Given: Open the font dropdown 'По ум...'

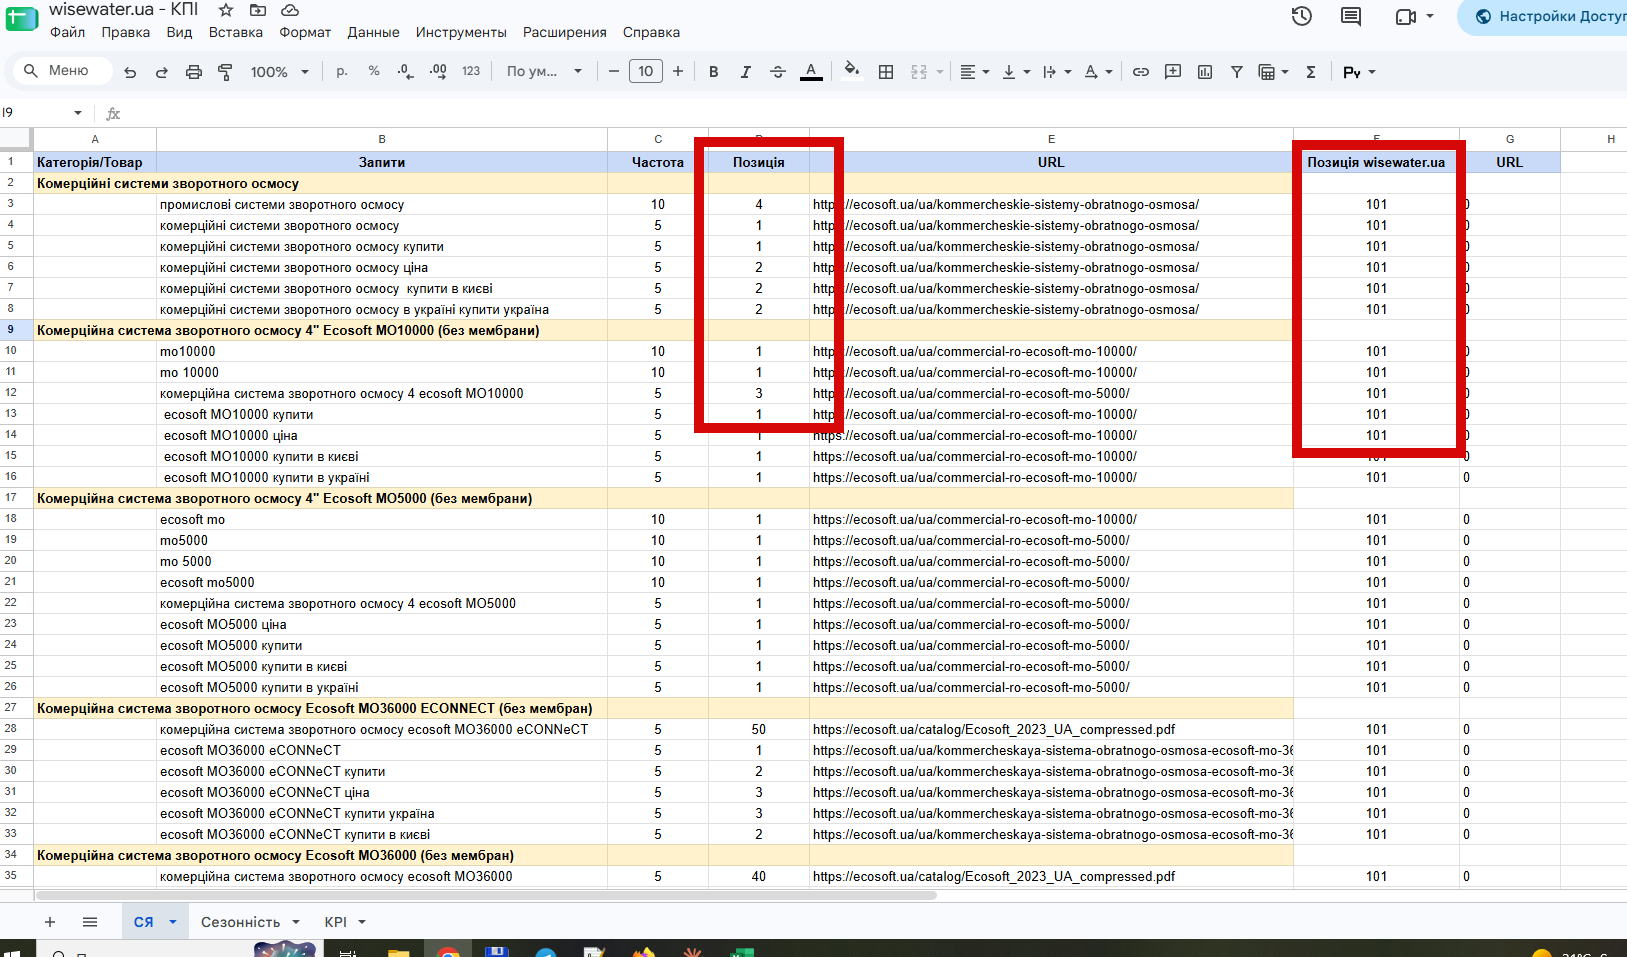Looking at the screenshot, I should coord(544,72).
